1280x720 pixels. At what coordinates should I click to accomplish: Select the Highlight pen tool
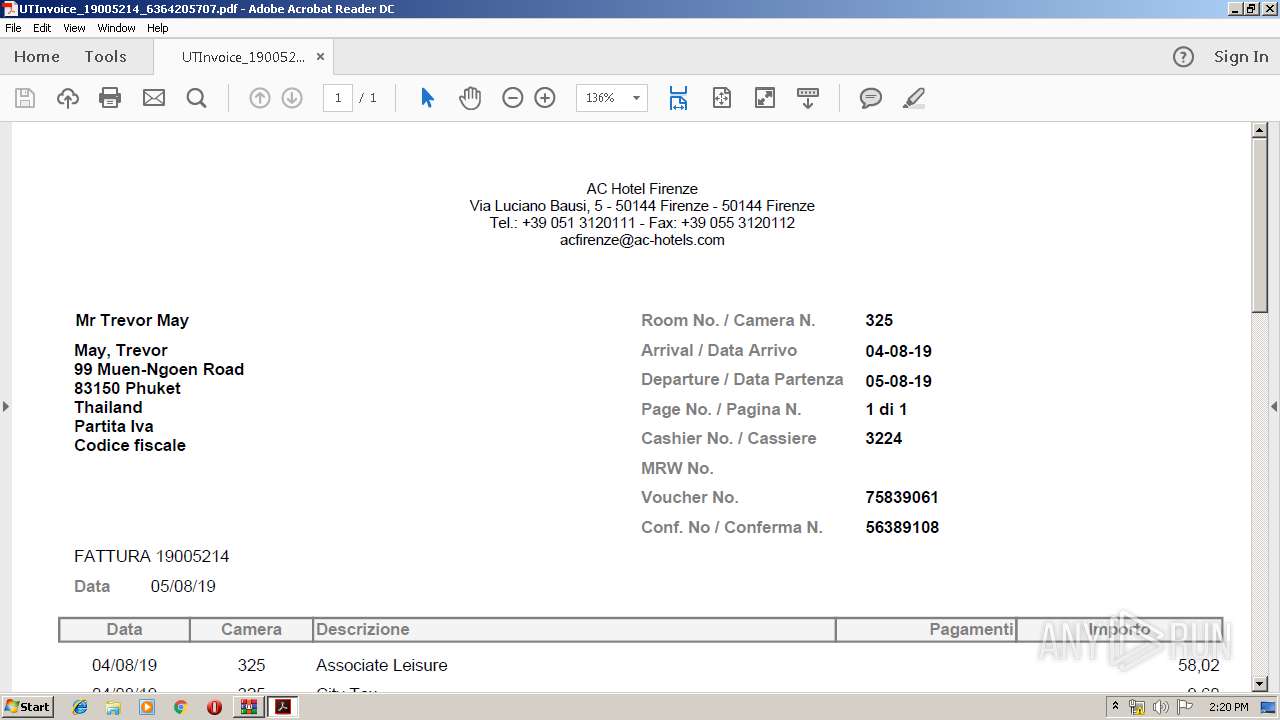(x=913, y=98)
